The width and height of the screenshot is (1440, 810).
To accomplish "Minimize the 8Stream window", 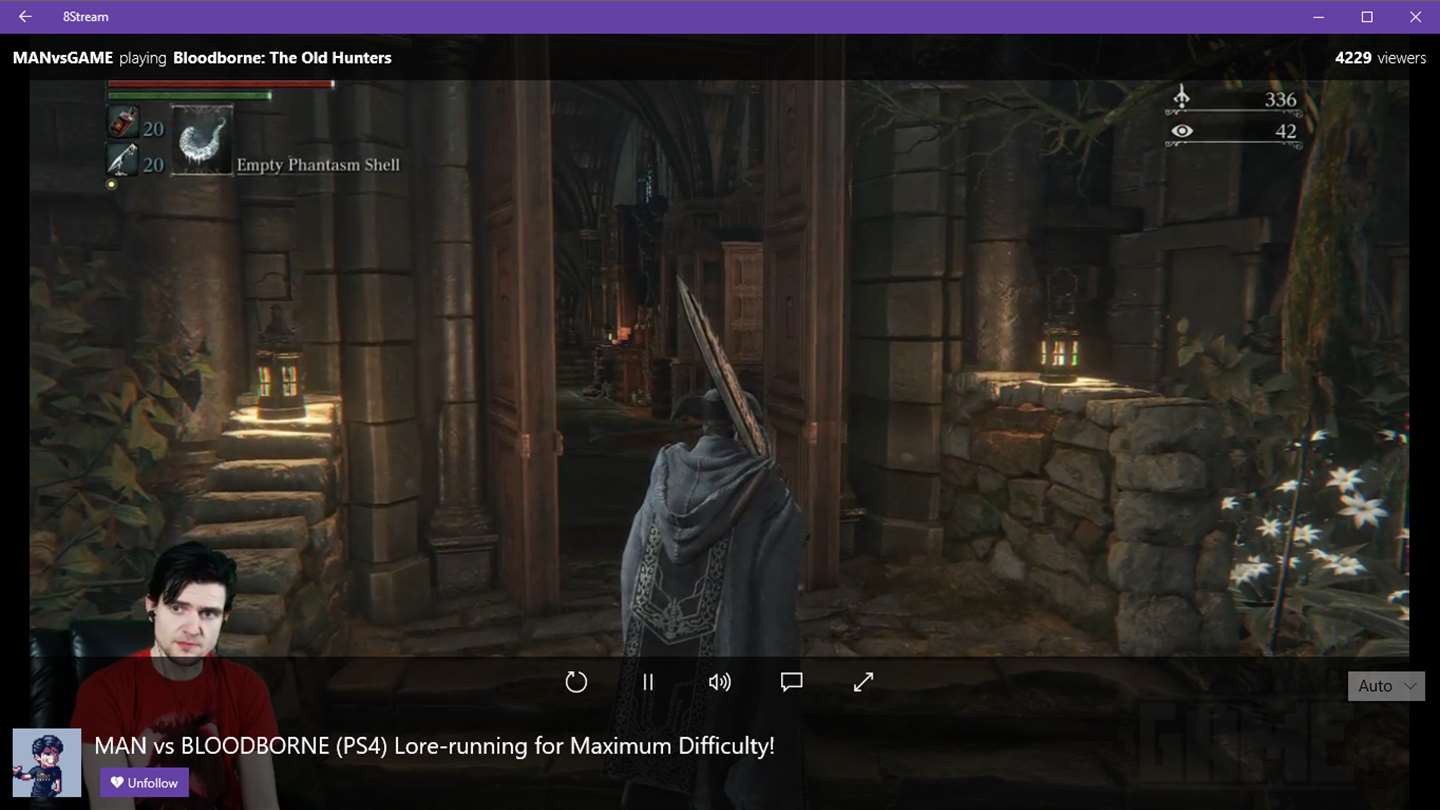I will (1319, 16).
